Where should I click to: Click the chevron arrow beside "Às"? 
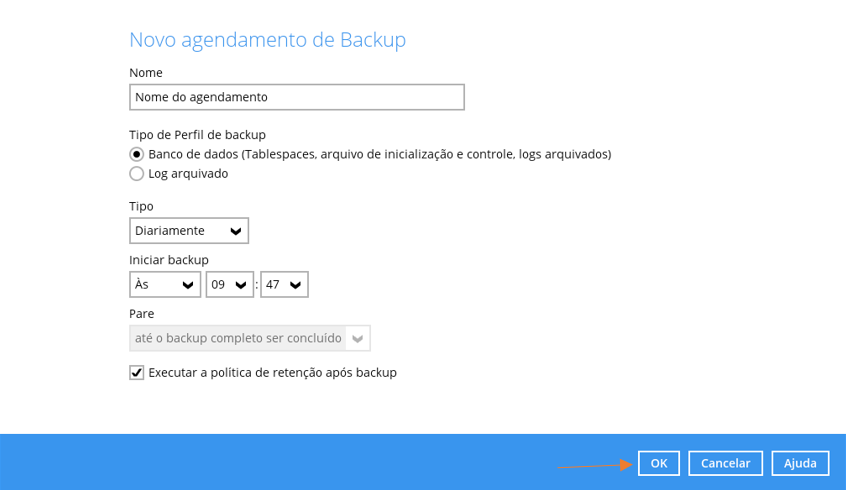pos(188,285)
